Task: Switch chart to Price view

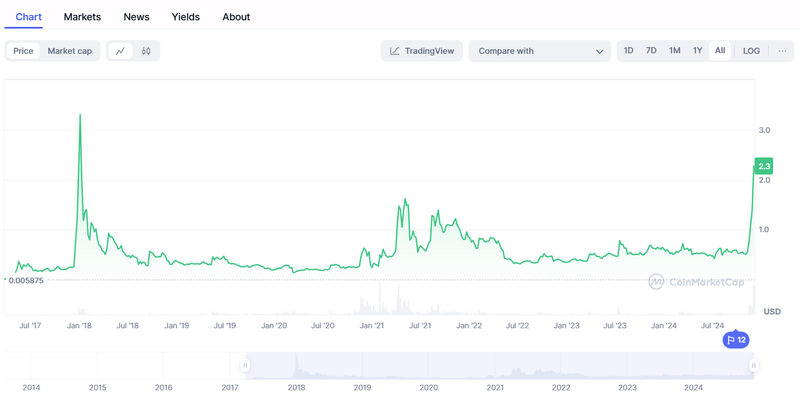Action: tap(23, 51)
